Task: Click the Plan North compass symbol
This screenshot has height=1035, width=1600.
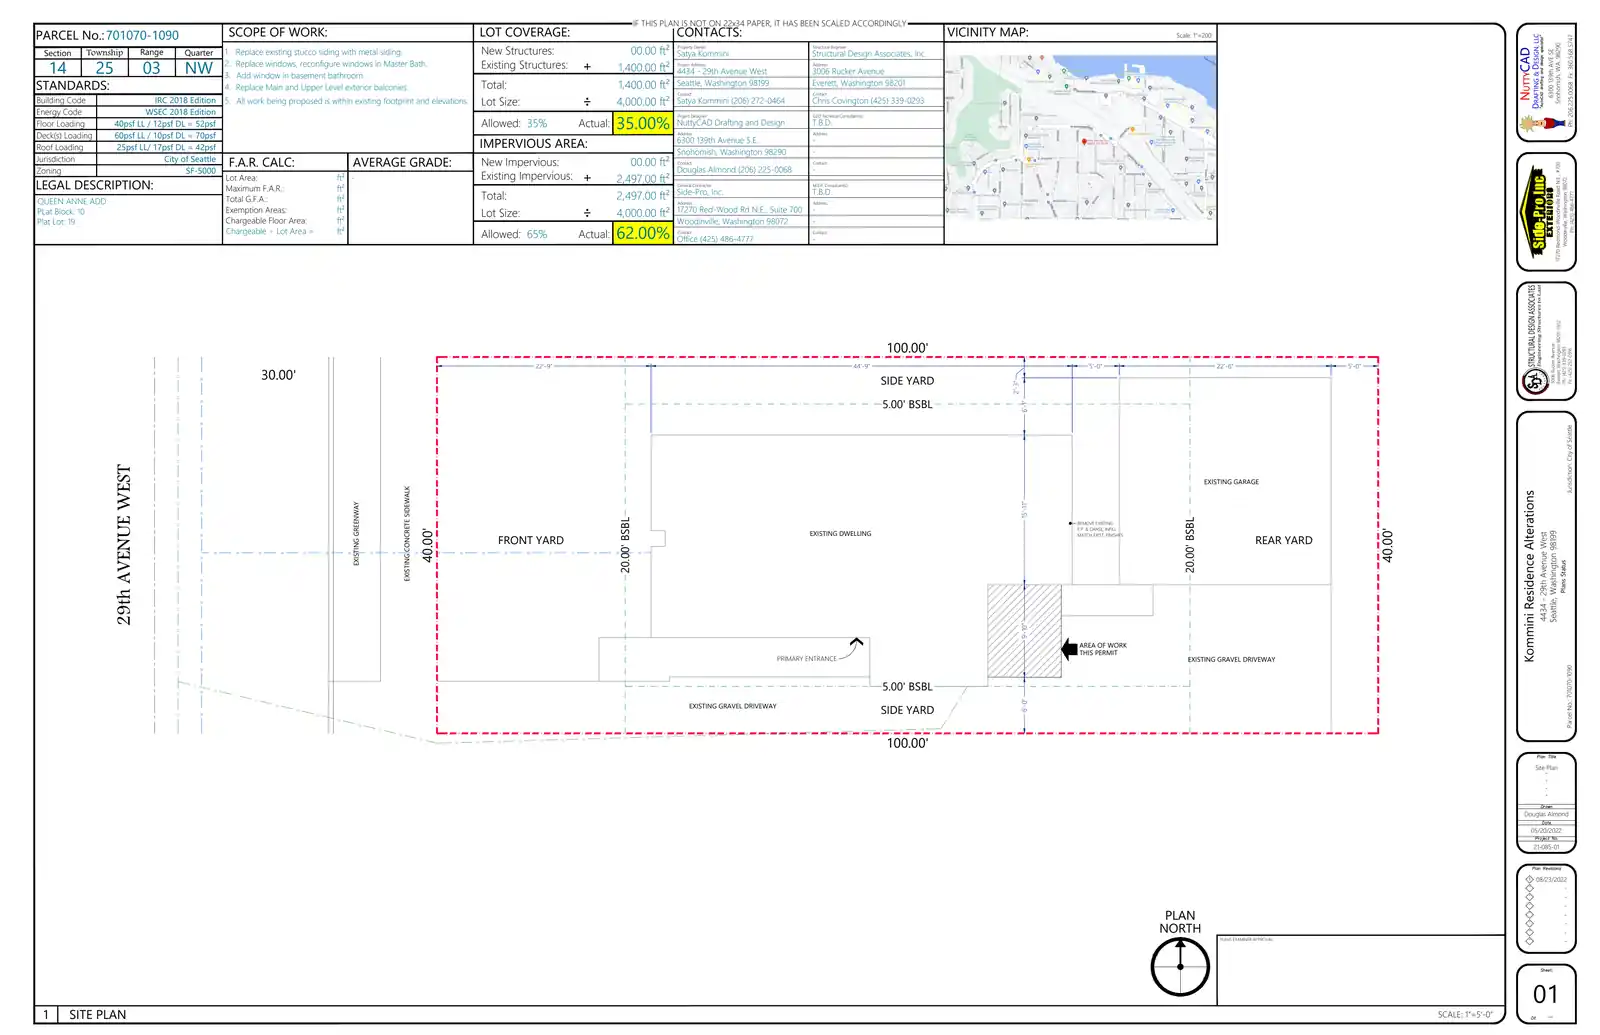Action: click(x=1180, y=967)
